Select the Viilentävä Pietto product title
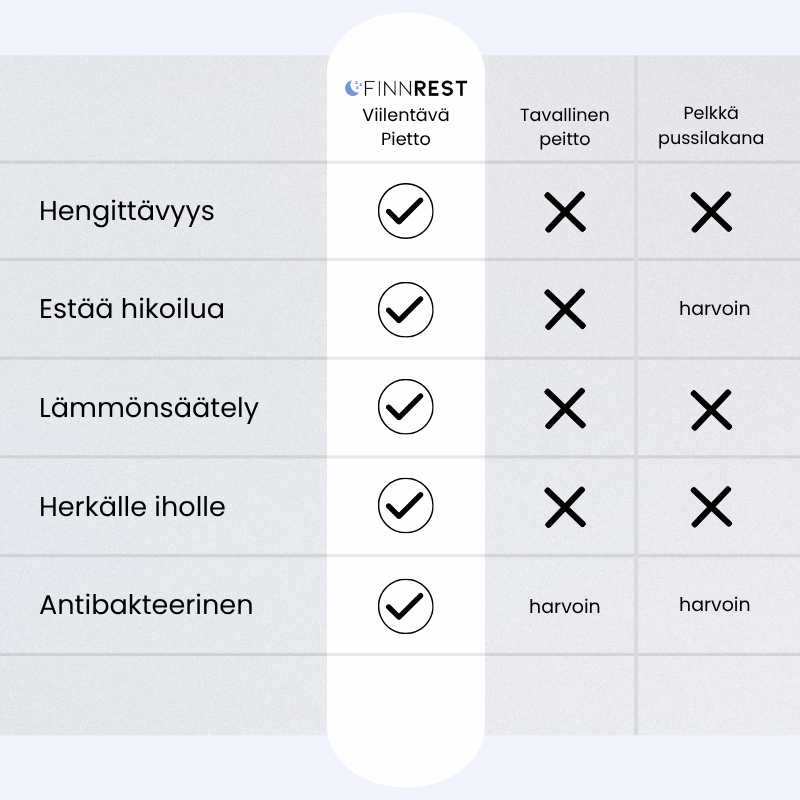The width and height of the screenshot is (800, 800). pyautogui.click(x=406, y=127)
